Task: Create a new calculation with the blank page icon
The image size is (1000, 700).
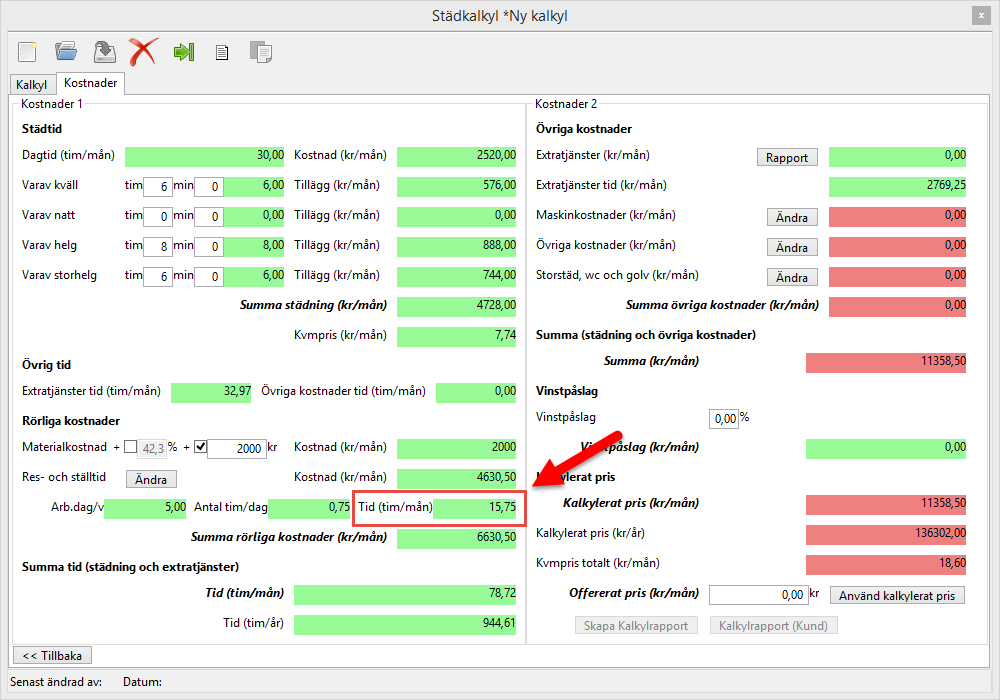Action: [27, 52]
